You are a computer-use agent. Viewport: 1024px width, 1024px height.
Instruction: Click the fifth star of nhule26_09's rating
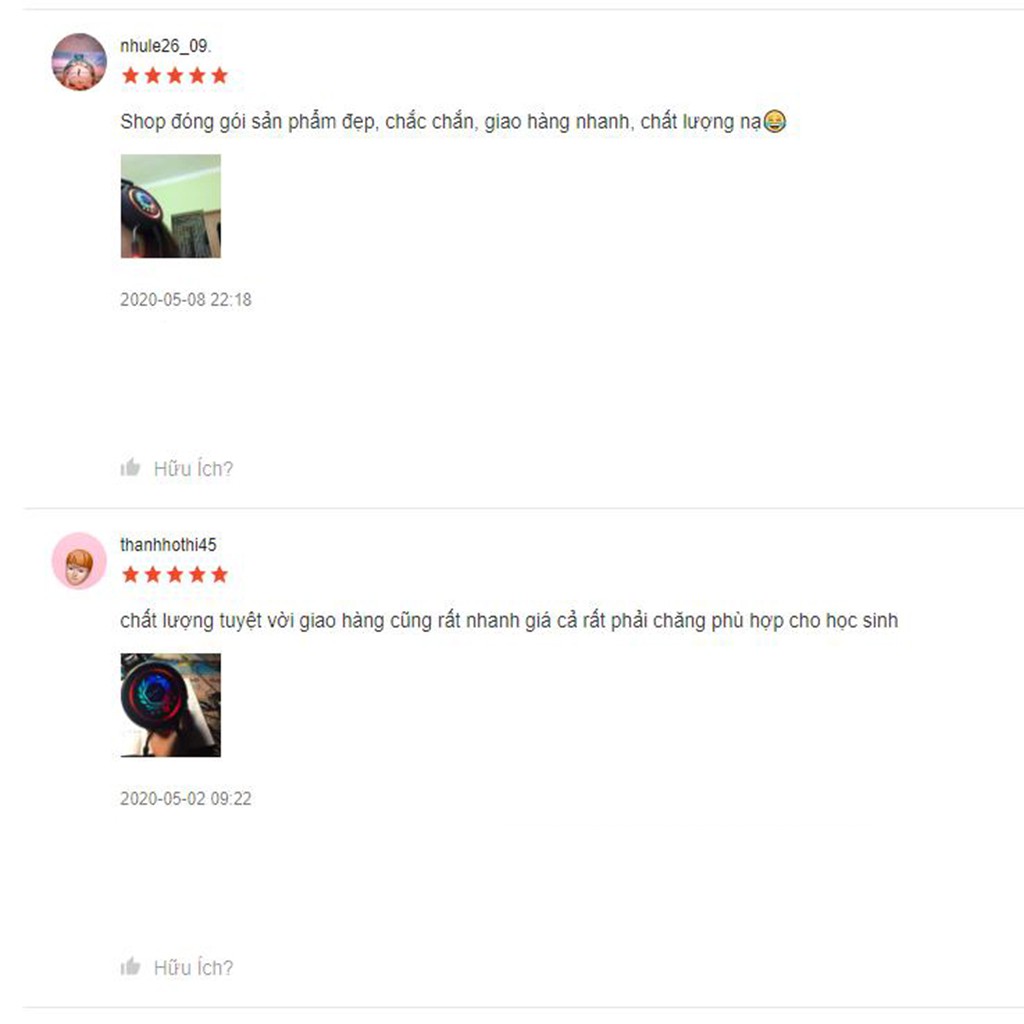(x=219, y=76)
